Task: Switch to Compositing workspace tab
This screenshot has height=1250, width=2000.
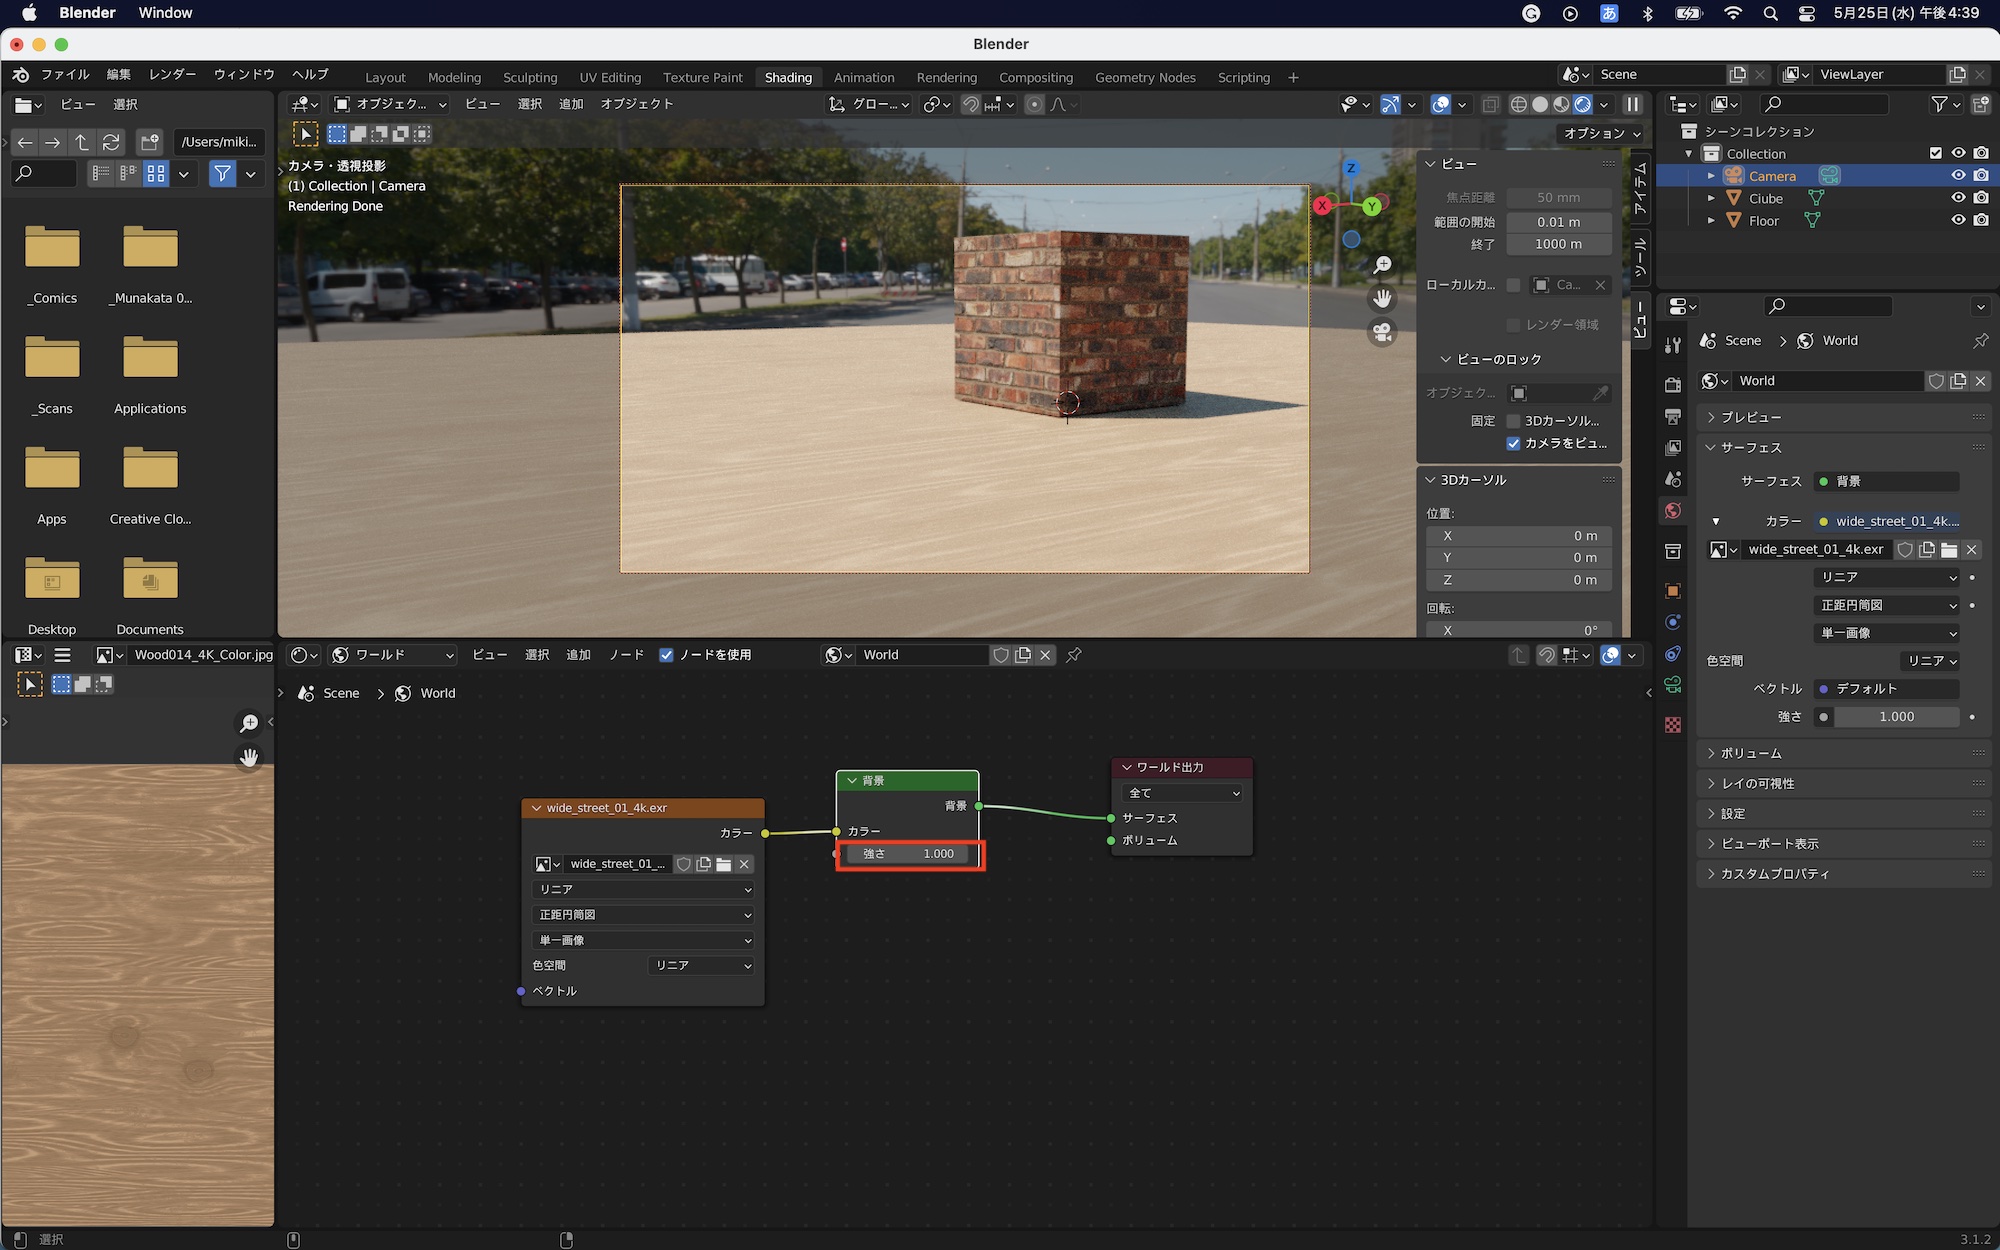Action: click(x=1035, y=77)
